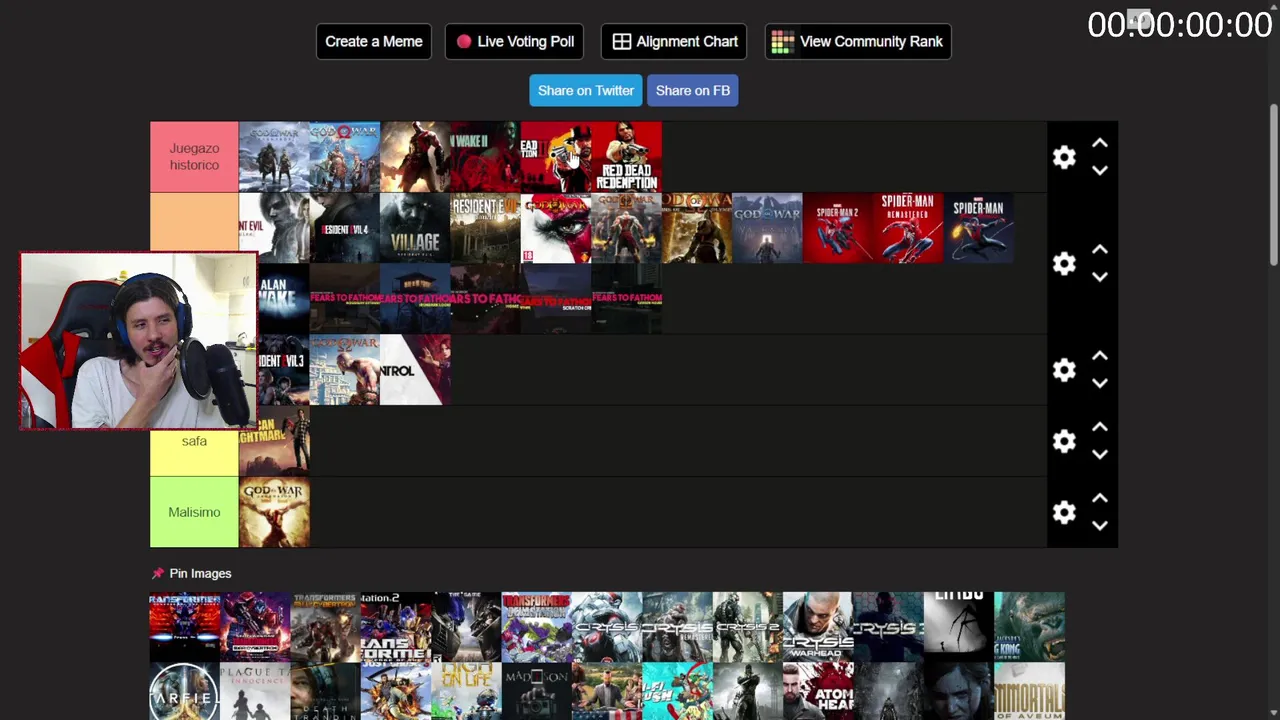
Task: Share tier list on Twitter
Action: pos(586,90)
